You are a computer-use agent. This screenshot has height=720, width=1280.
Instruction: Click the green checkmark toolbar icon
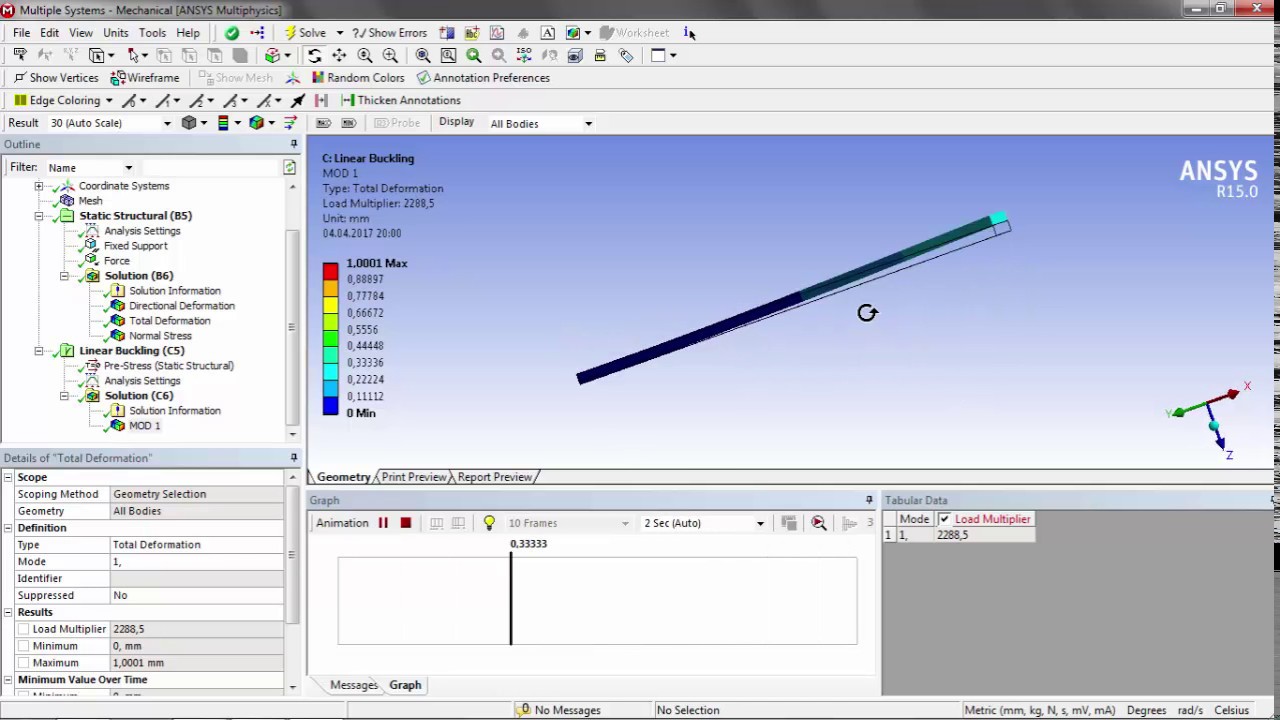click(x=232, y=33)
